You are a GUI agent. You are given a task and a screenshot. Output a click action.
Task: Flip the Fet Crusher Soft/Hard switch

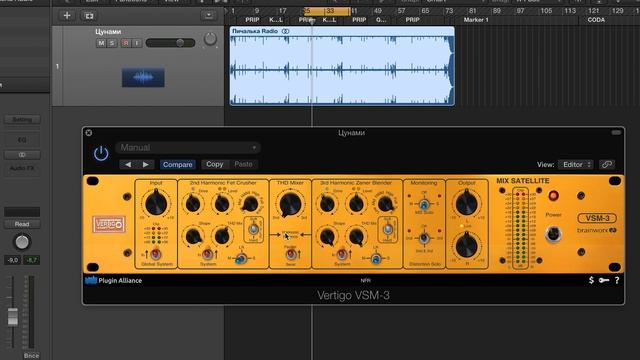(x=253, y=229)
